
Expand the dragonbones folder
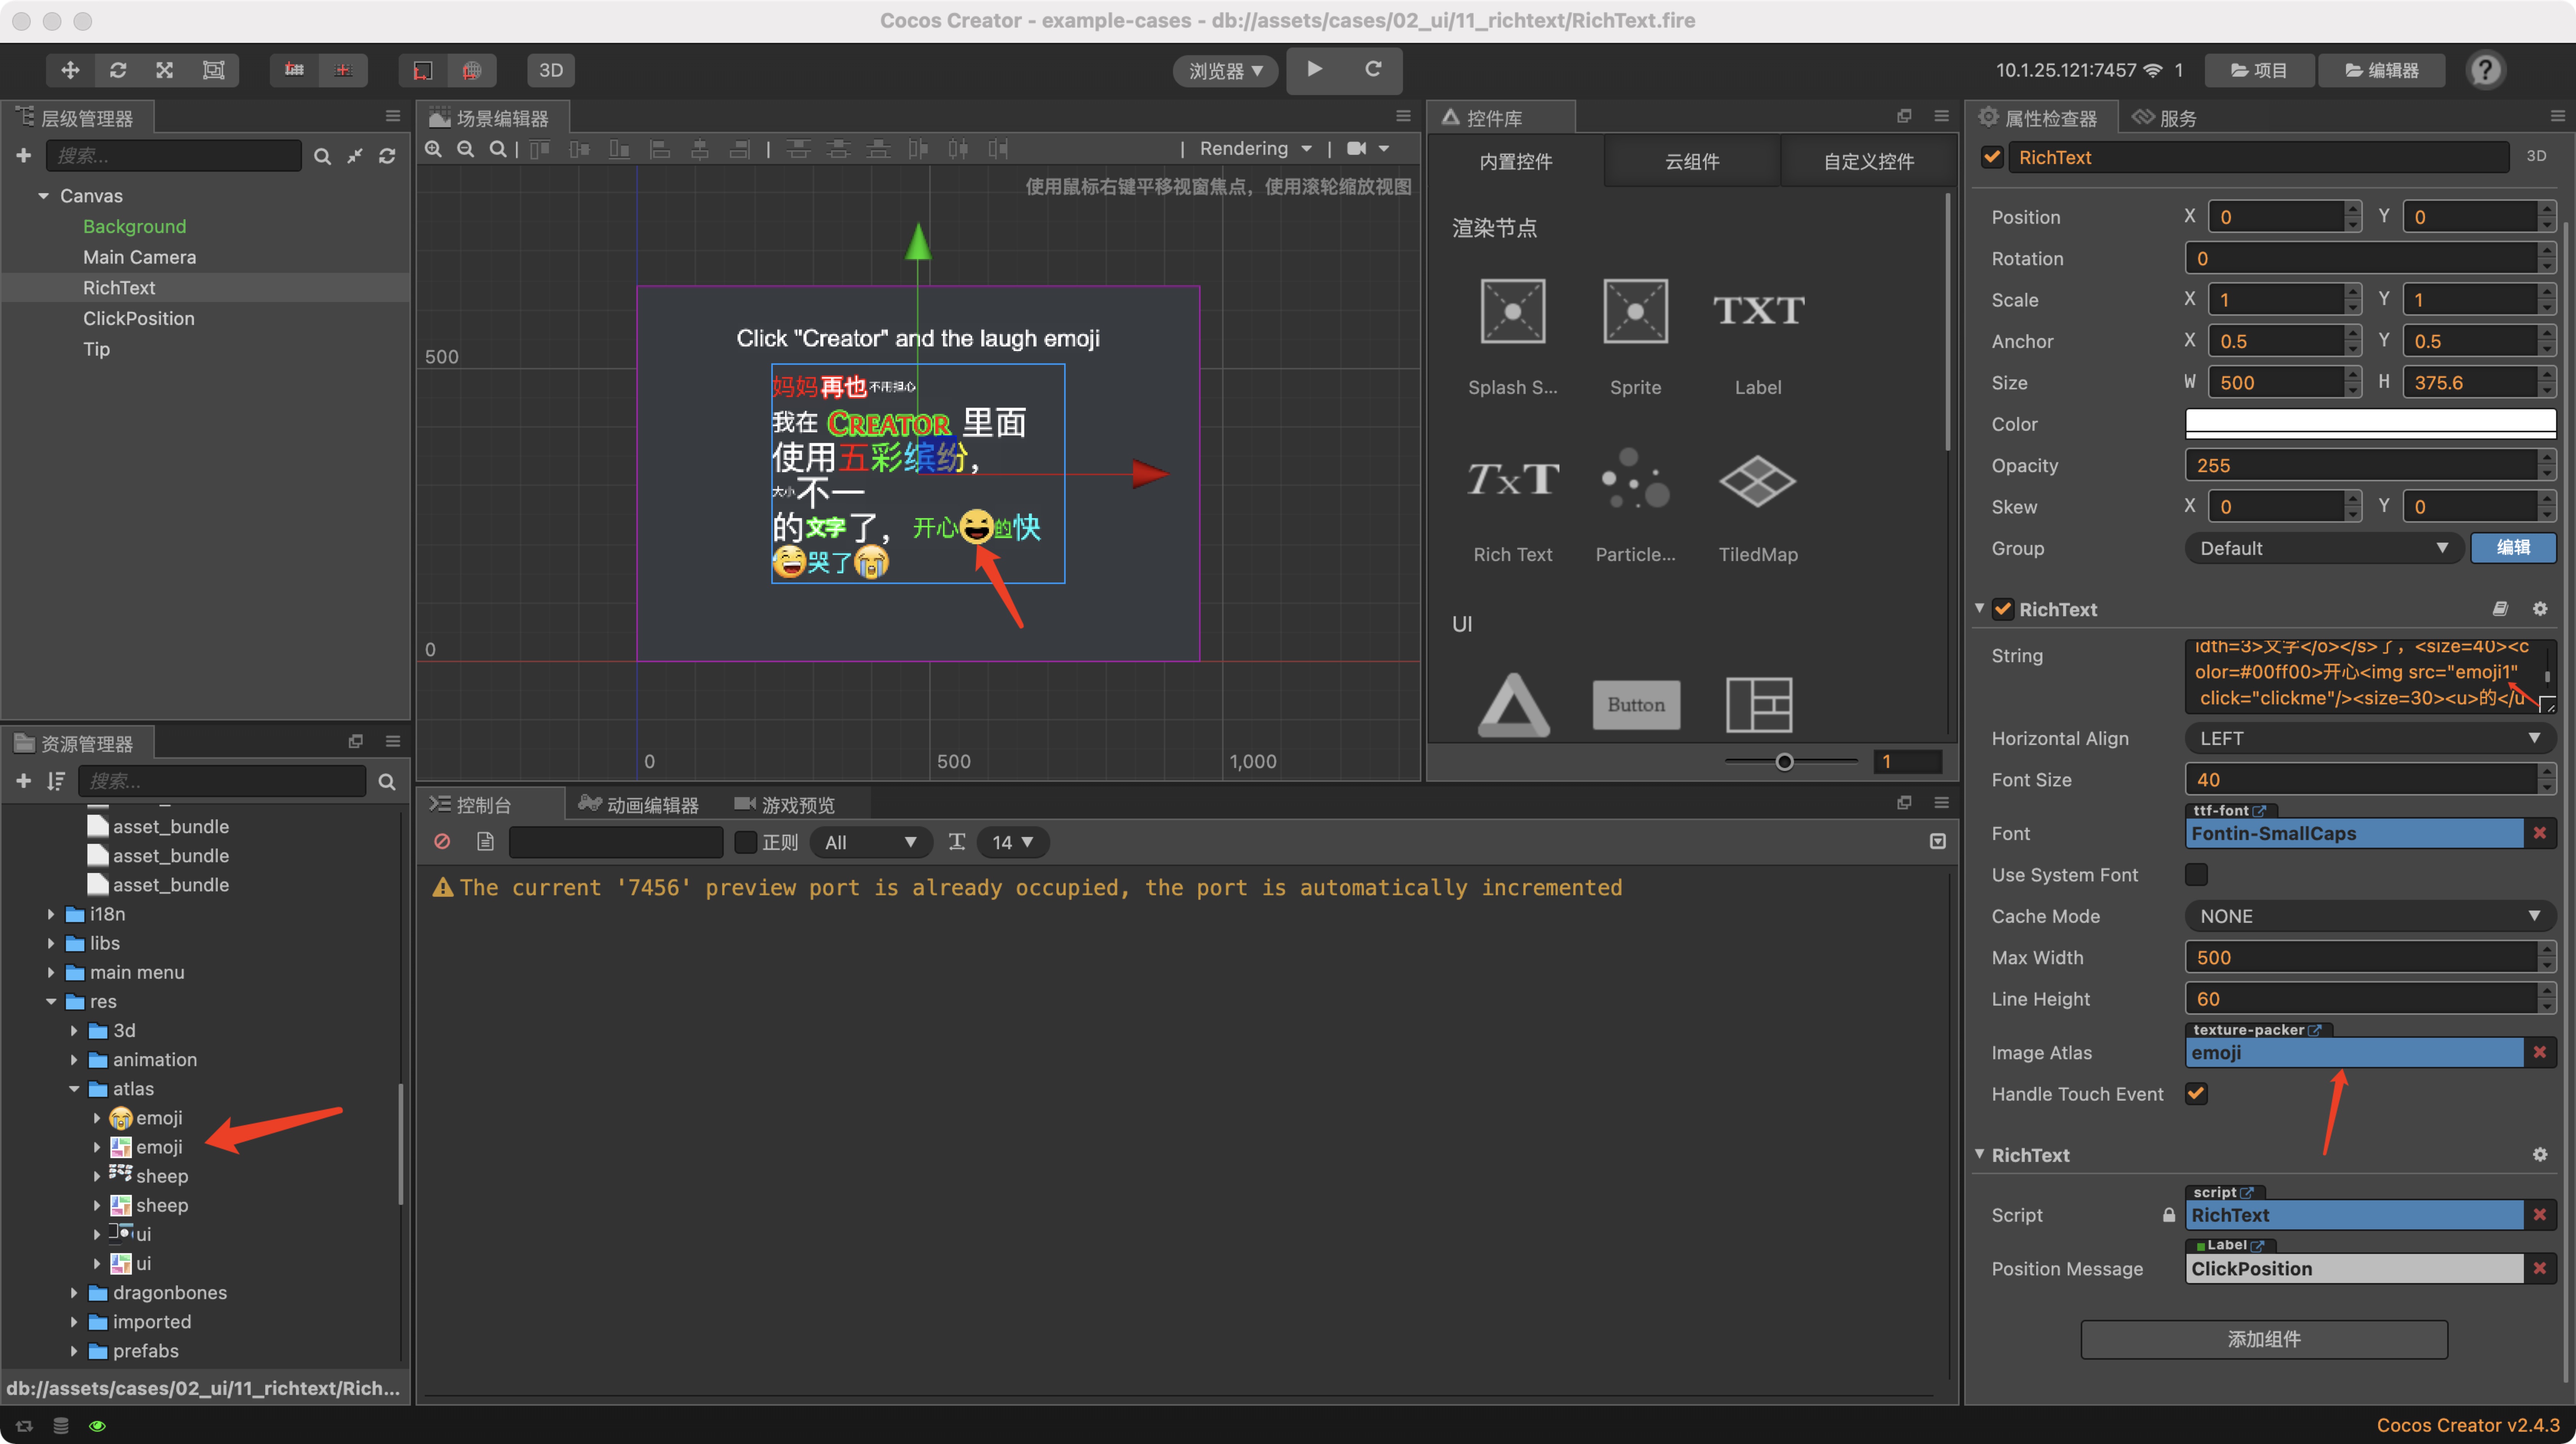click(74, 1293)
